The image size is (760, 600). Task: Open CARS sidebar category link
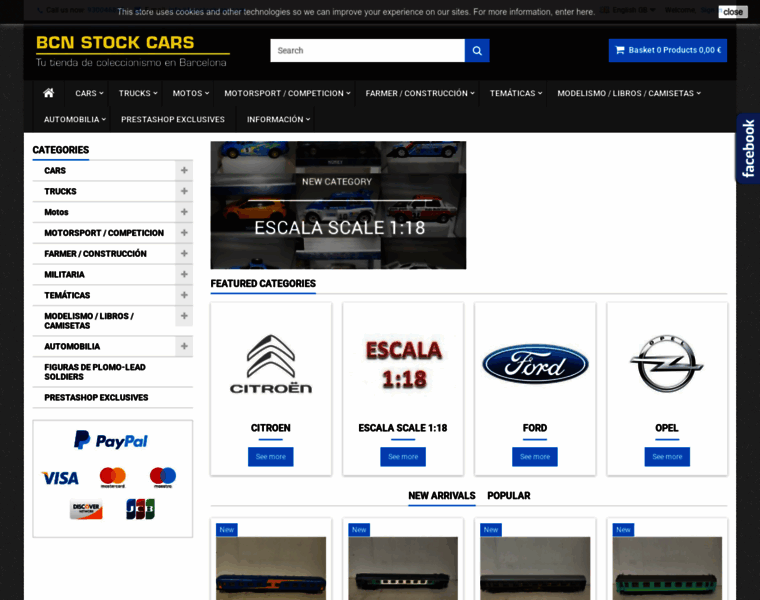[55, 170]
